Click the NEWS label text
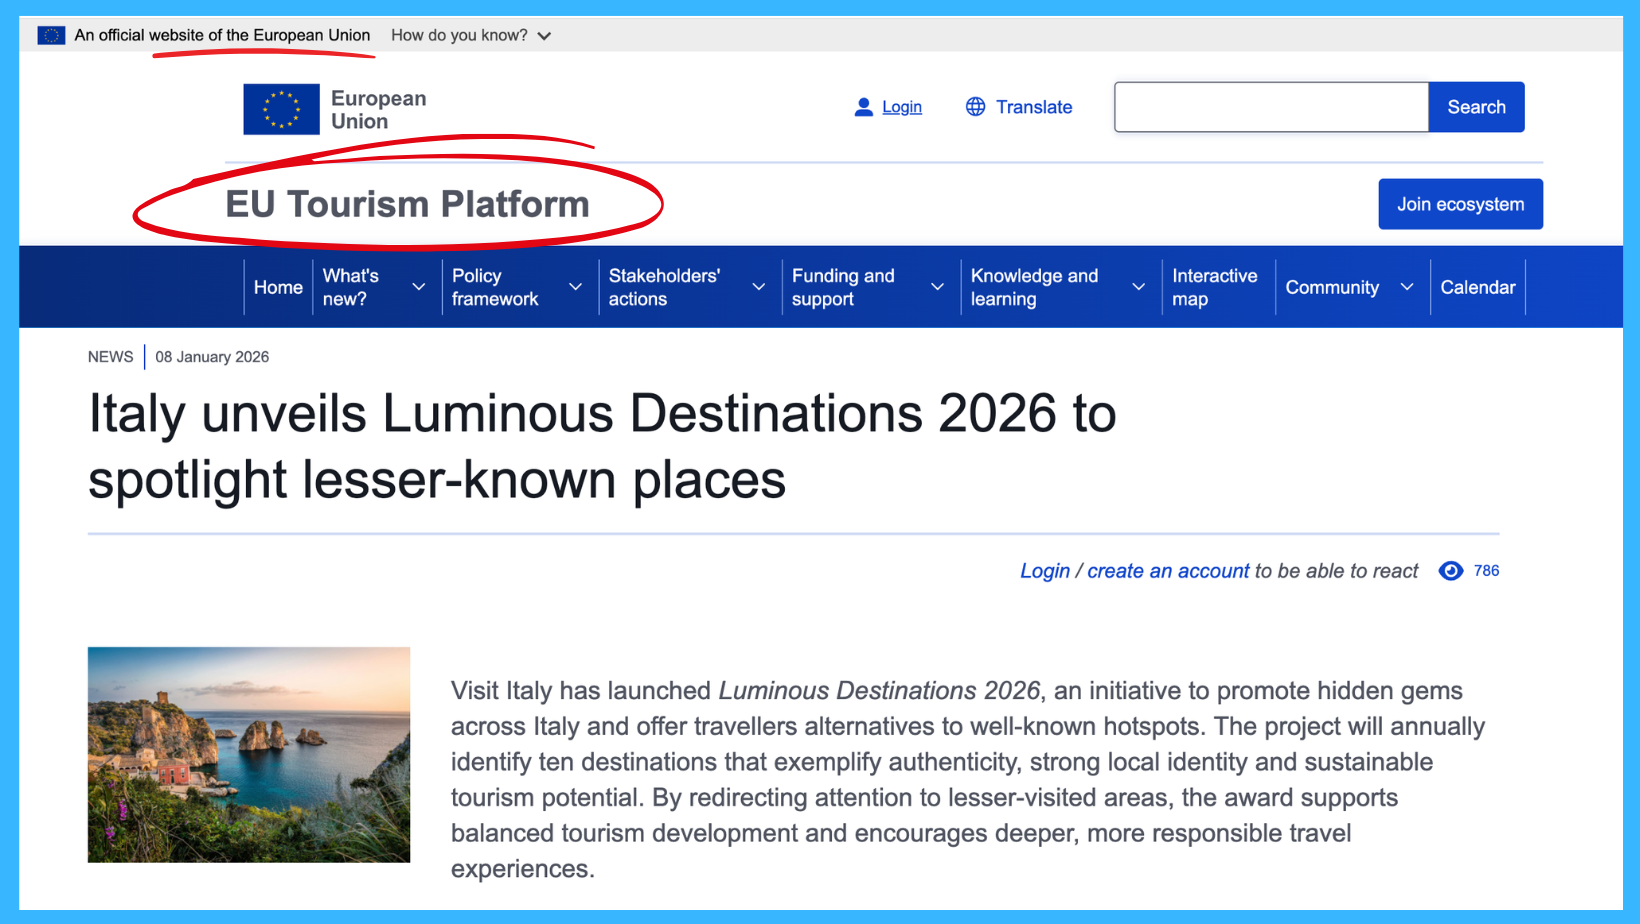Image resolution: width=1640 pixels, height=924 pixels. pyautogui.click(x=110, y=357)
